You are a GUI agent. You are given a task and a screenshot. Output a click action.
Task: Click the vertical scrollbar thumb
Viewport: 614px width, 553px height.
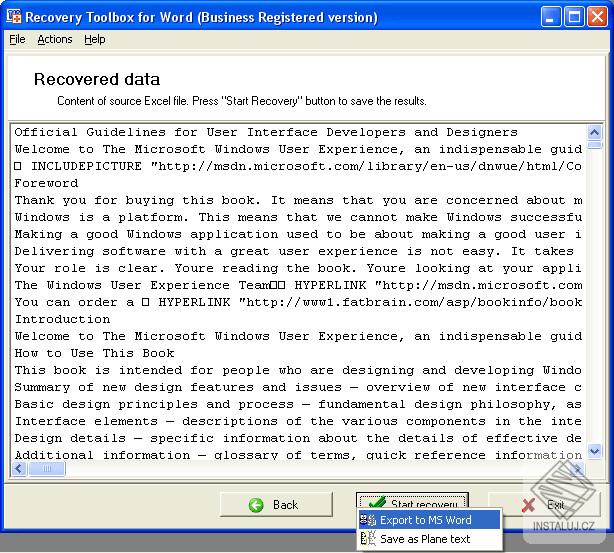pyautogui.click(x=594, y=146)
